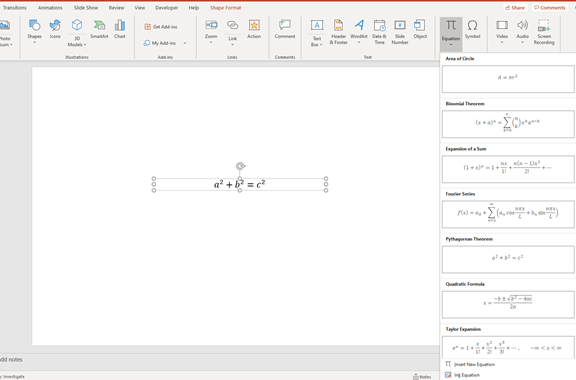Insert an Object
The image size is (576, 380).
[420, 29]
